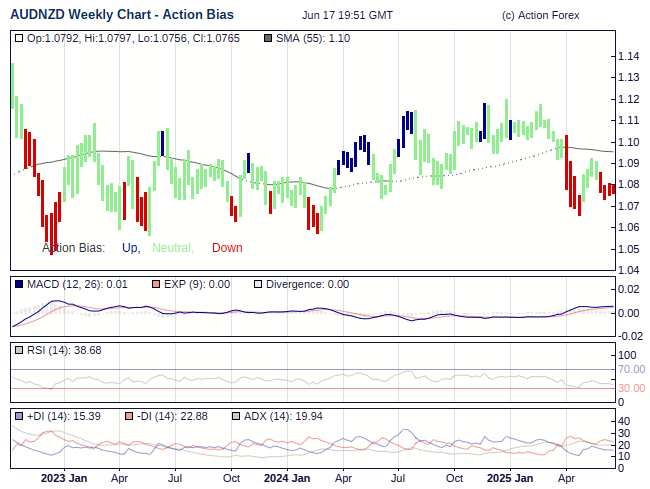Click the ADX (14) legend swatch
The image size is (650, 489).
[236, 416]
